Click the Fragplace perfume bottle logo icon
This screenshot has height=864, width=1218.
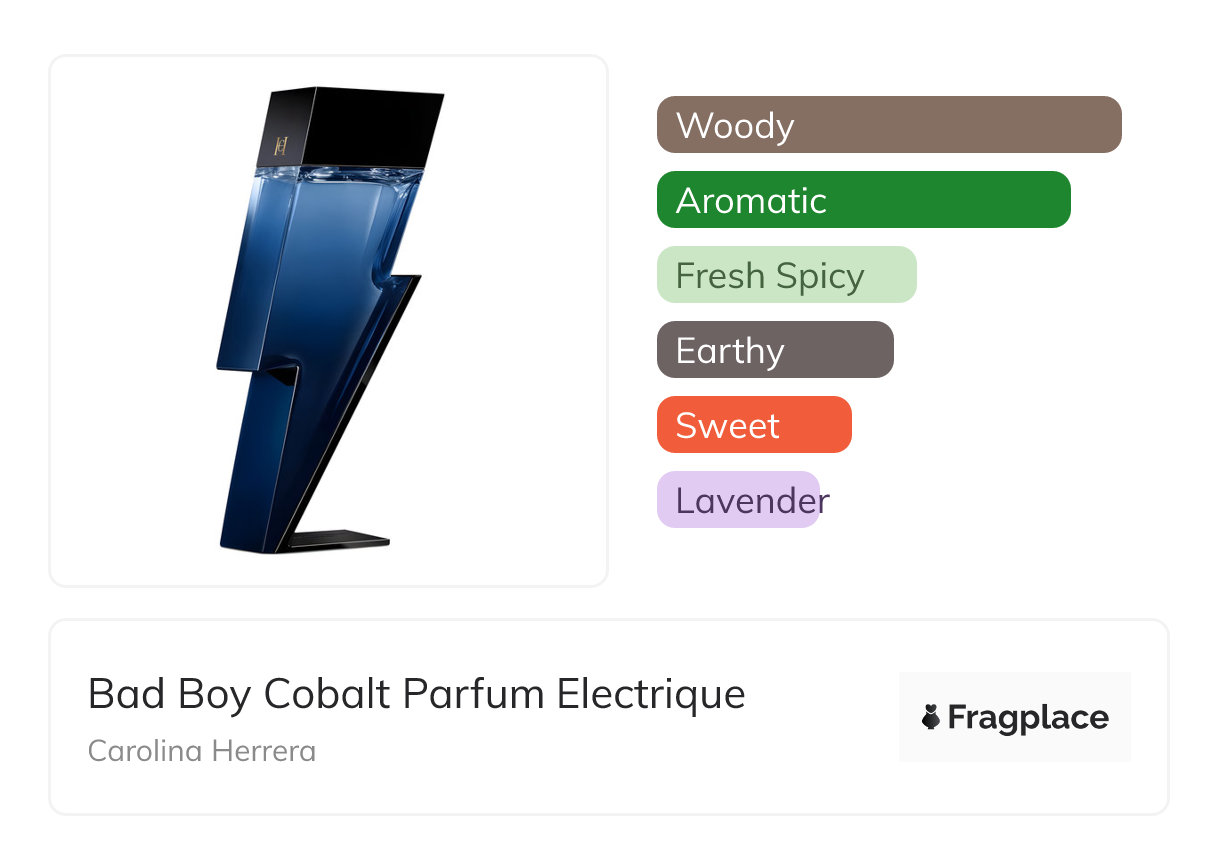(x=930, y=717)
